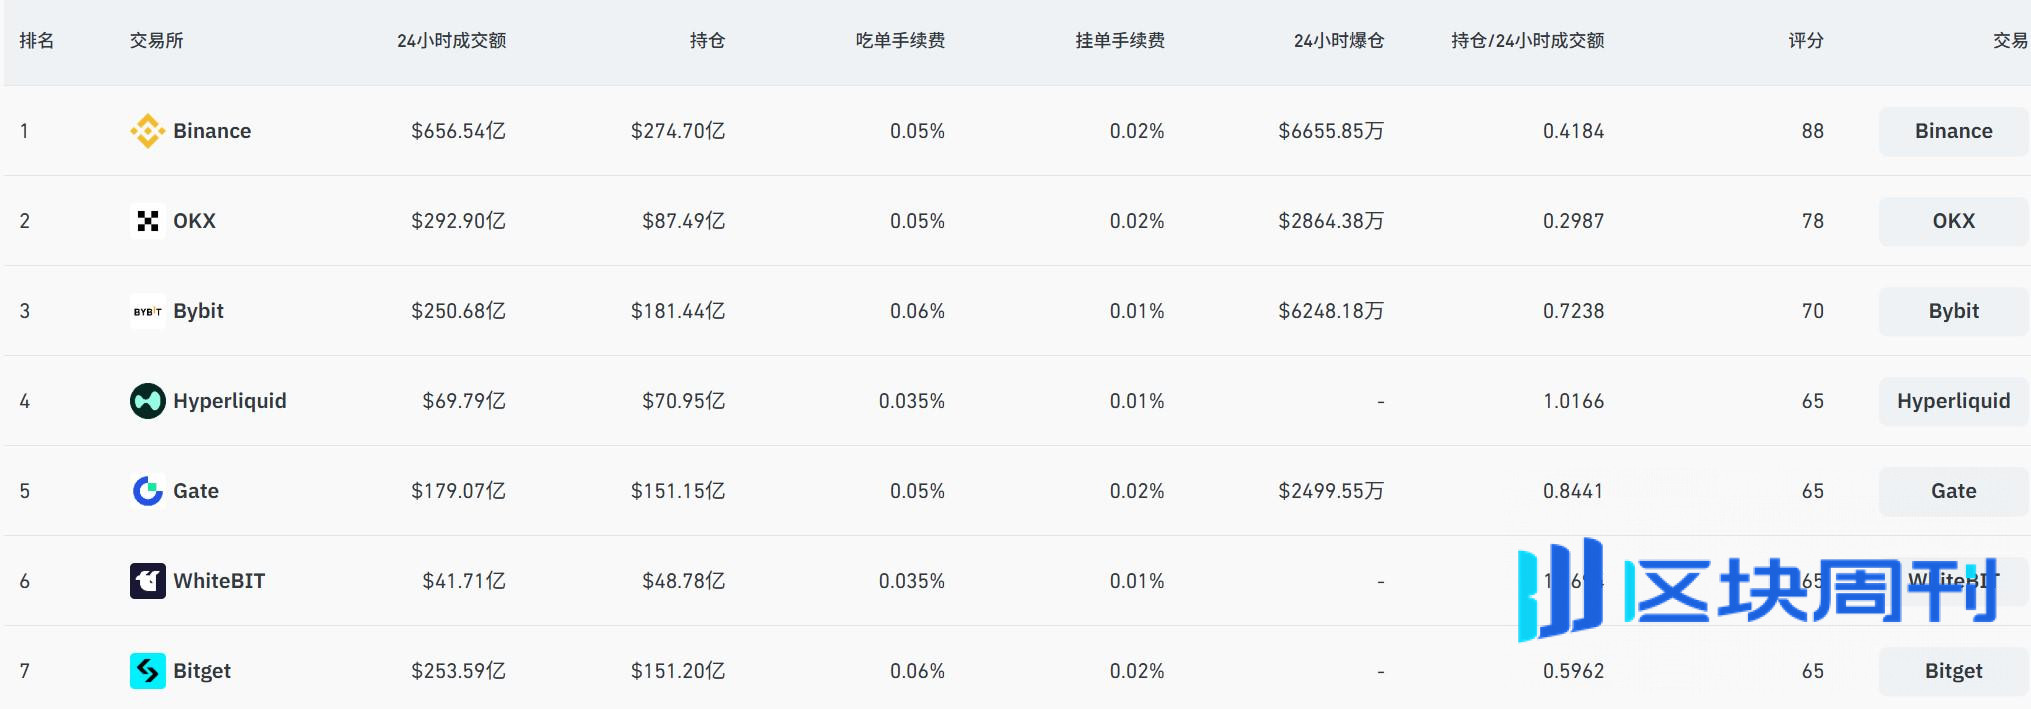Click the Bybit logo icon

click(x=148, y=311)
